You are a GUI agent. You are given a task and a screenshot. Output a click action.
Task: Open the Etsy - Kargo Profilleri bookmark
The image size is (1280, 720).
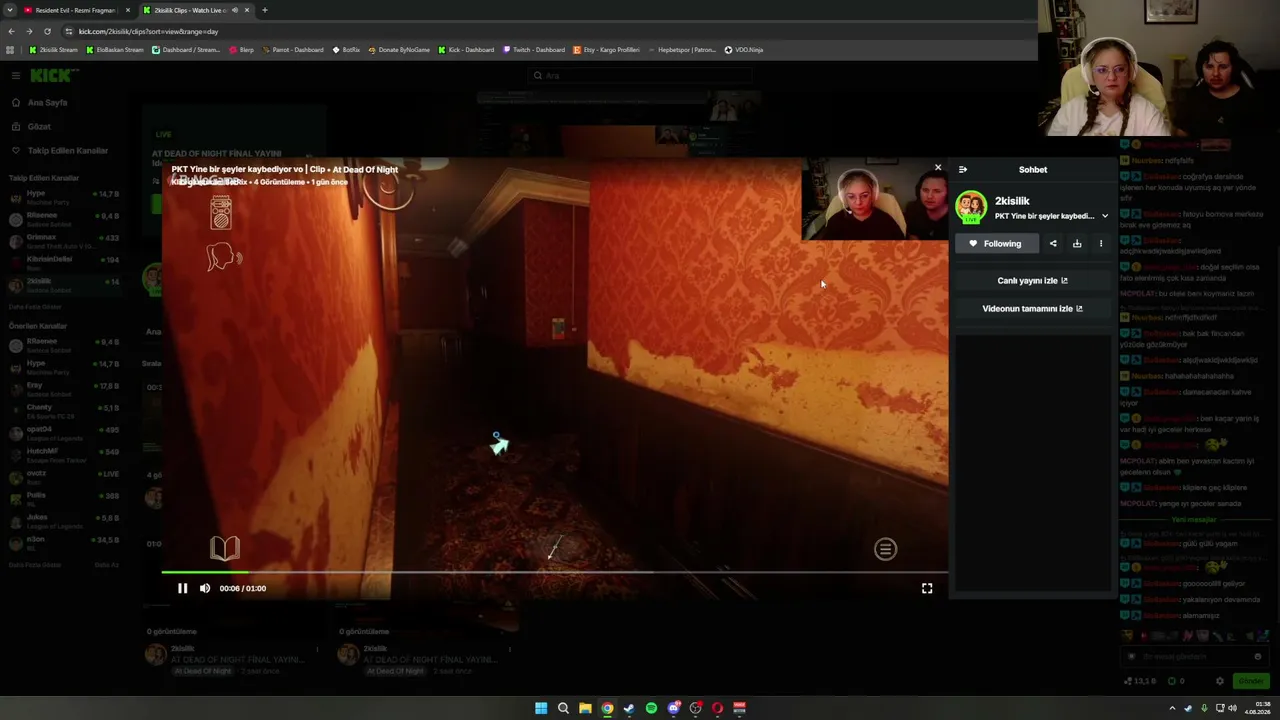606,50
